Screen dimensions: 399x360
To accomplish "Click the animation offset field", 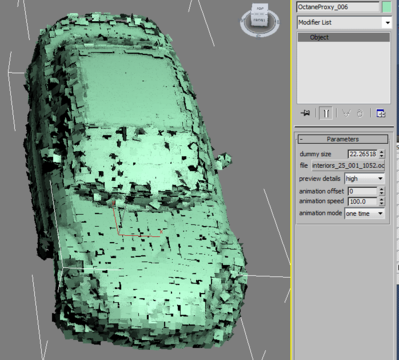I will click(362, 191).
